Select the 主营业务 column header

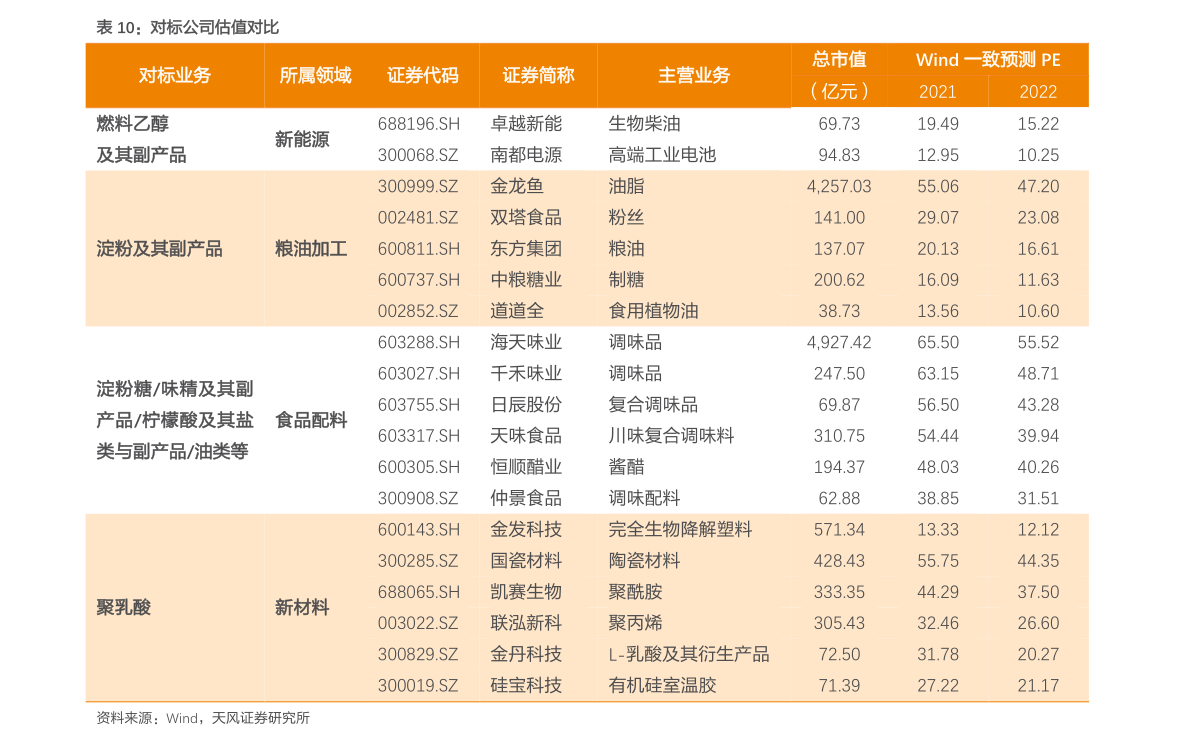tap(693, 75)
